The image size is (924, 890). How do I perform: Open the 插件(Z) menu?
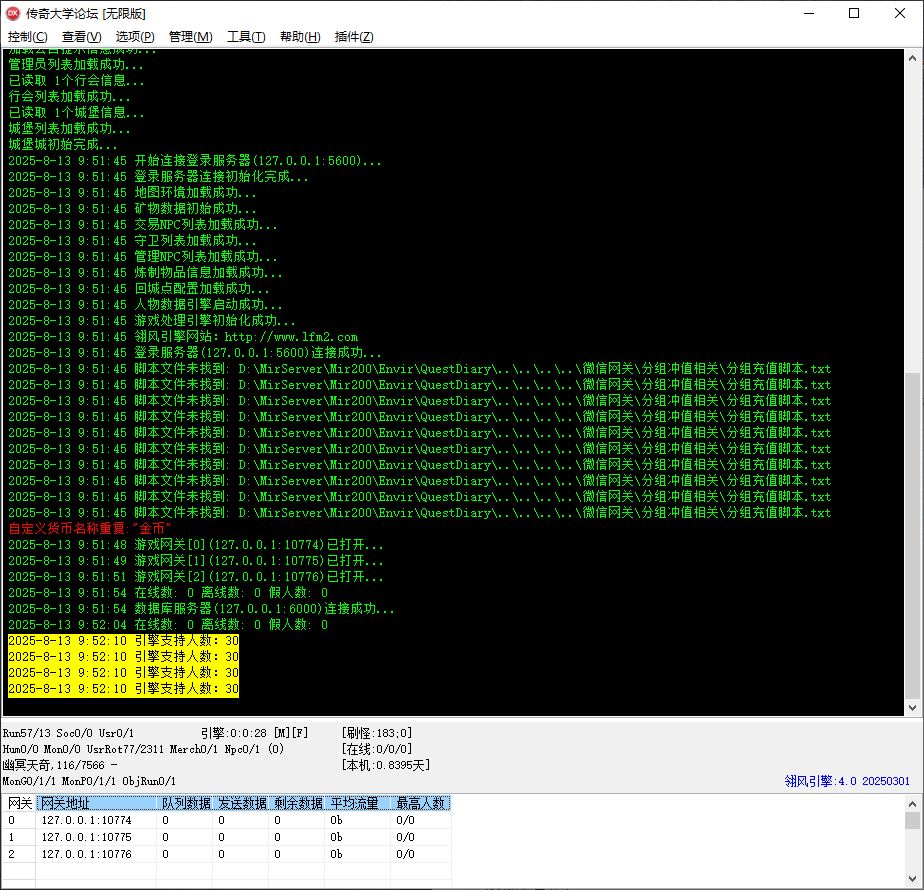pyautogui.click(x=354, y=37)
